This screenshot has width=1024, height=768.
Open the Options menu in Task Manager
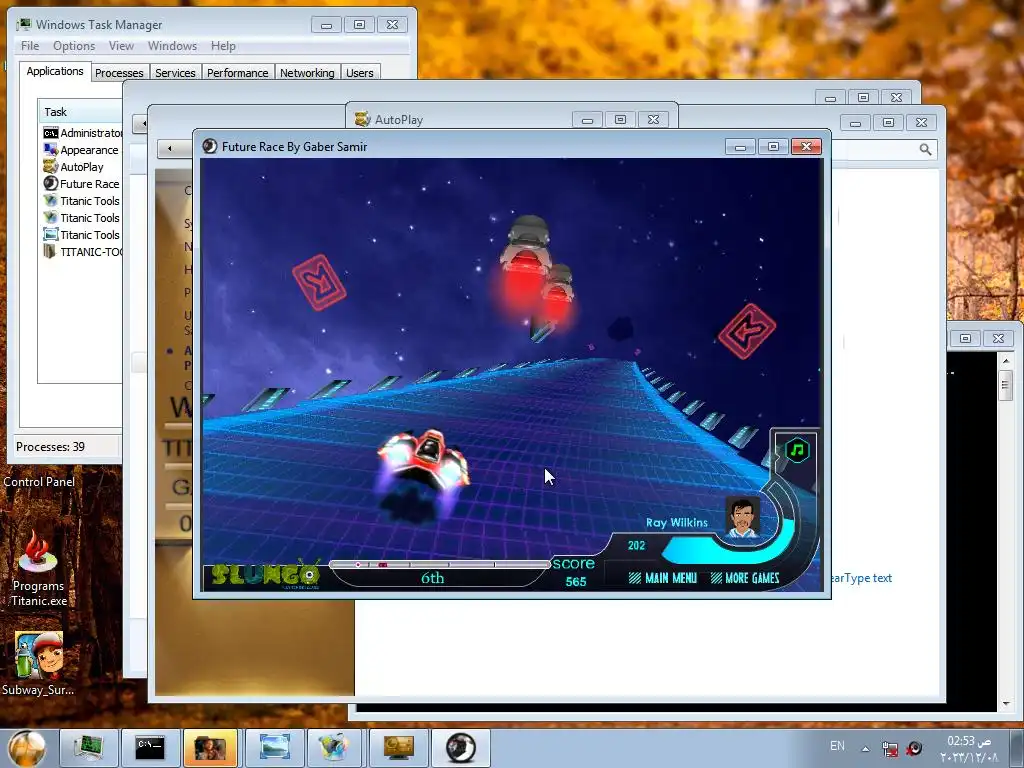(74, 46)
